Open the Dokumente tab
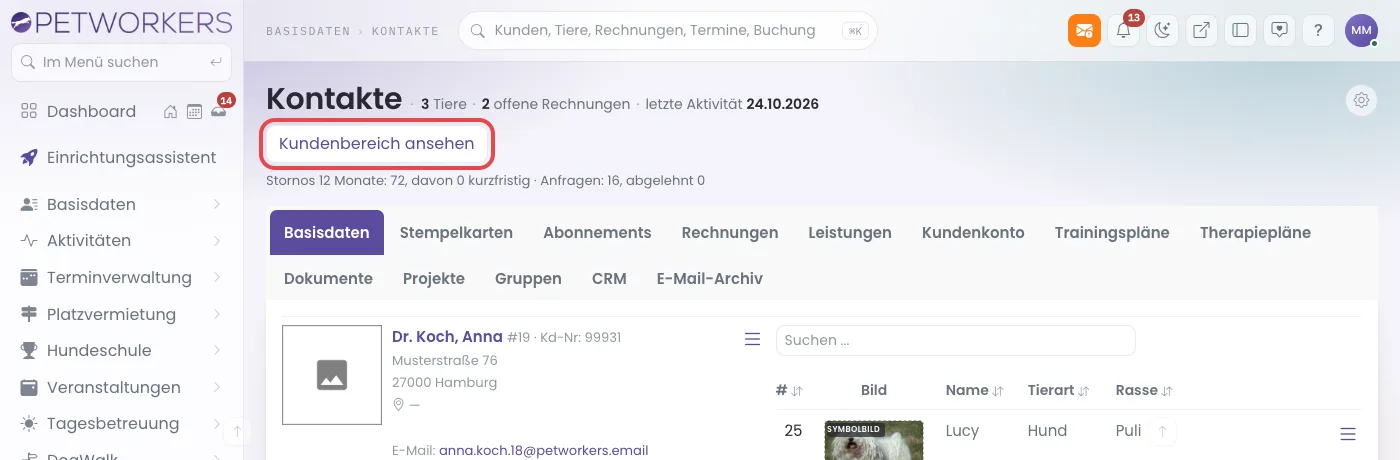1400x460 pixels. (328, 279)
